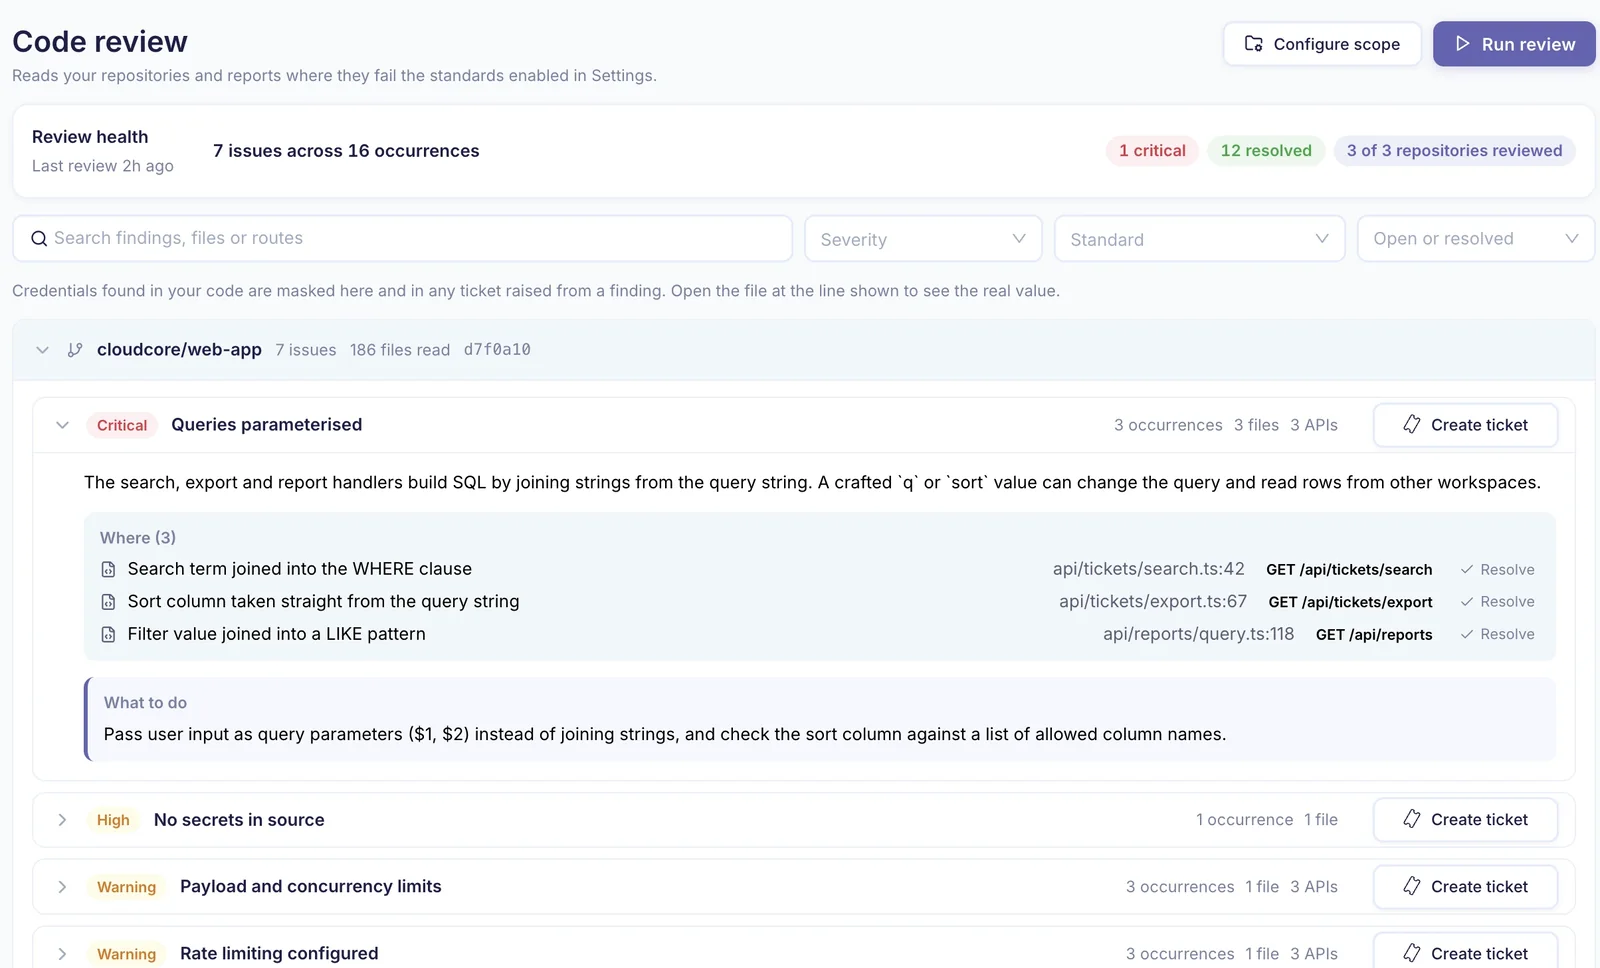The image size is (1600, 968).
Task: Click ticket icon in Payload limits Create ticket
Action: [1412, 887]
